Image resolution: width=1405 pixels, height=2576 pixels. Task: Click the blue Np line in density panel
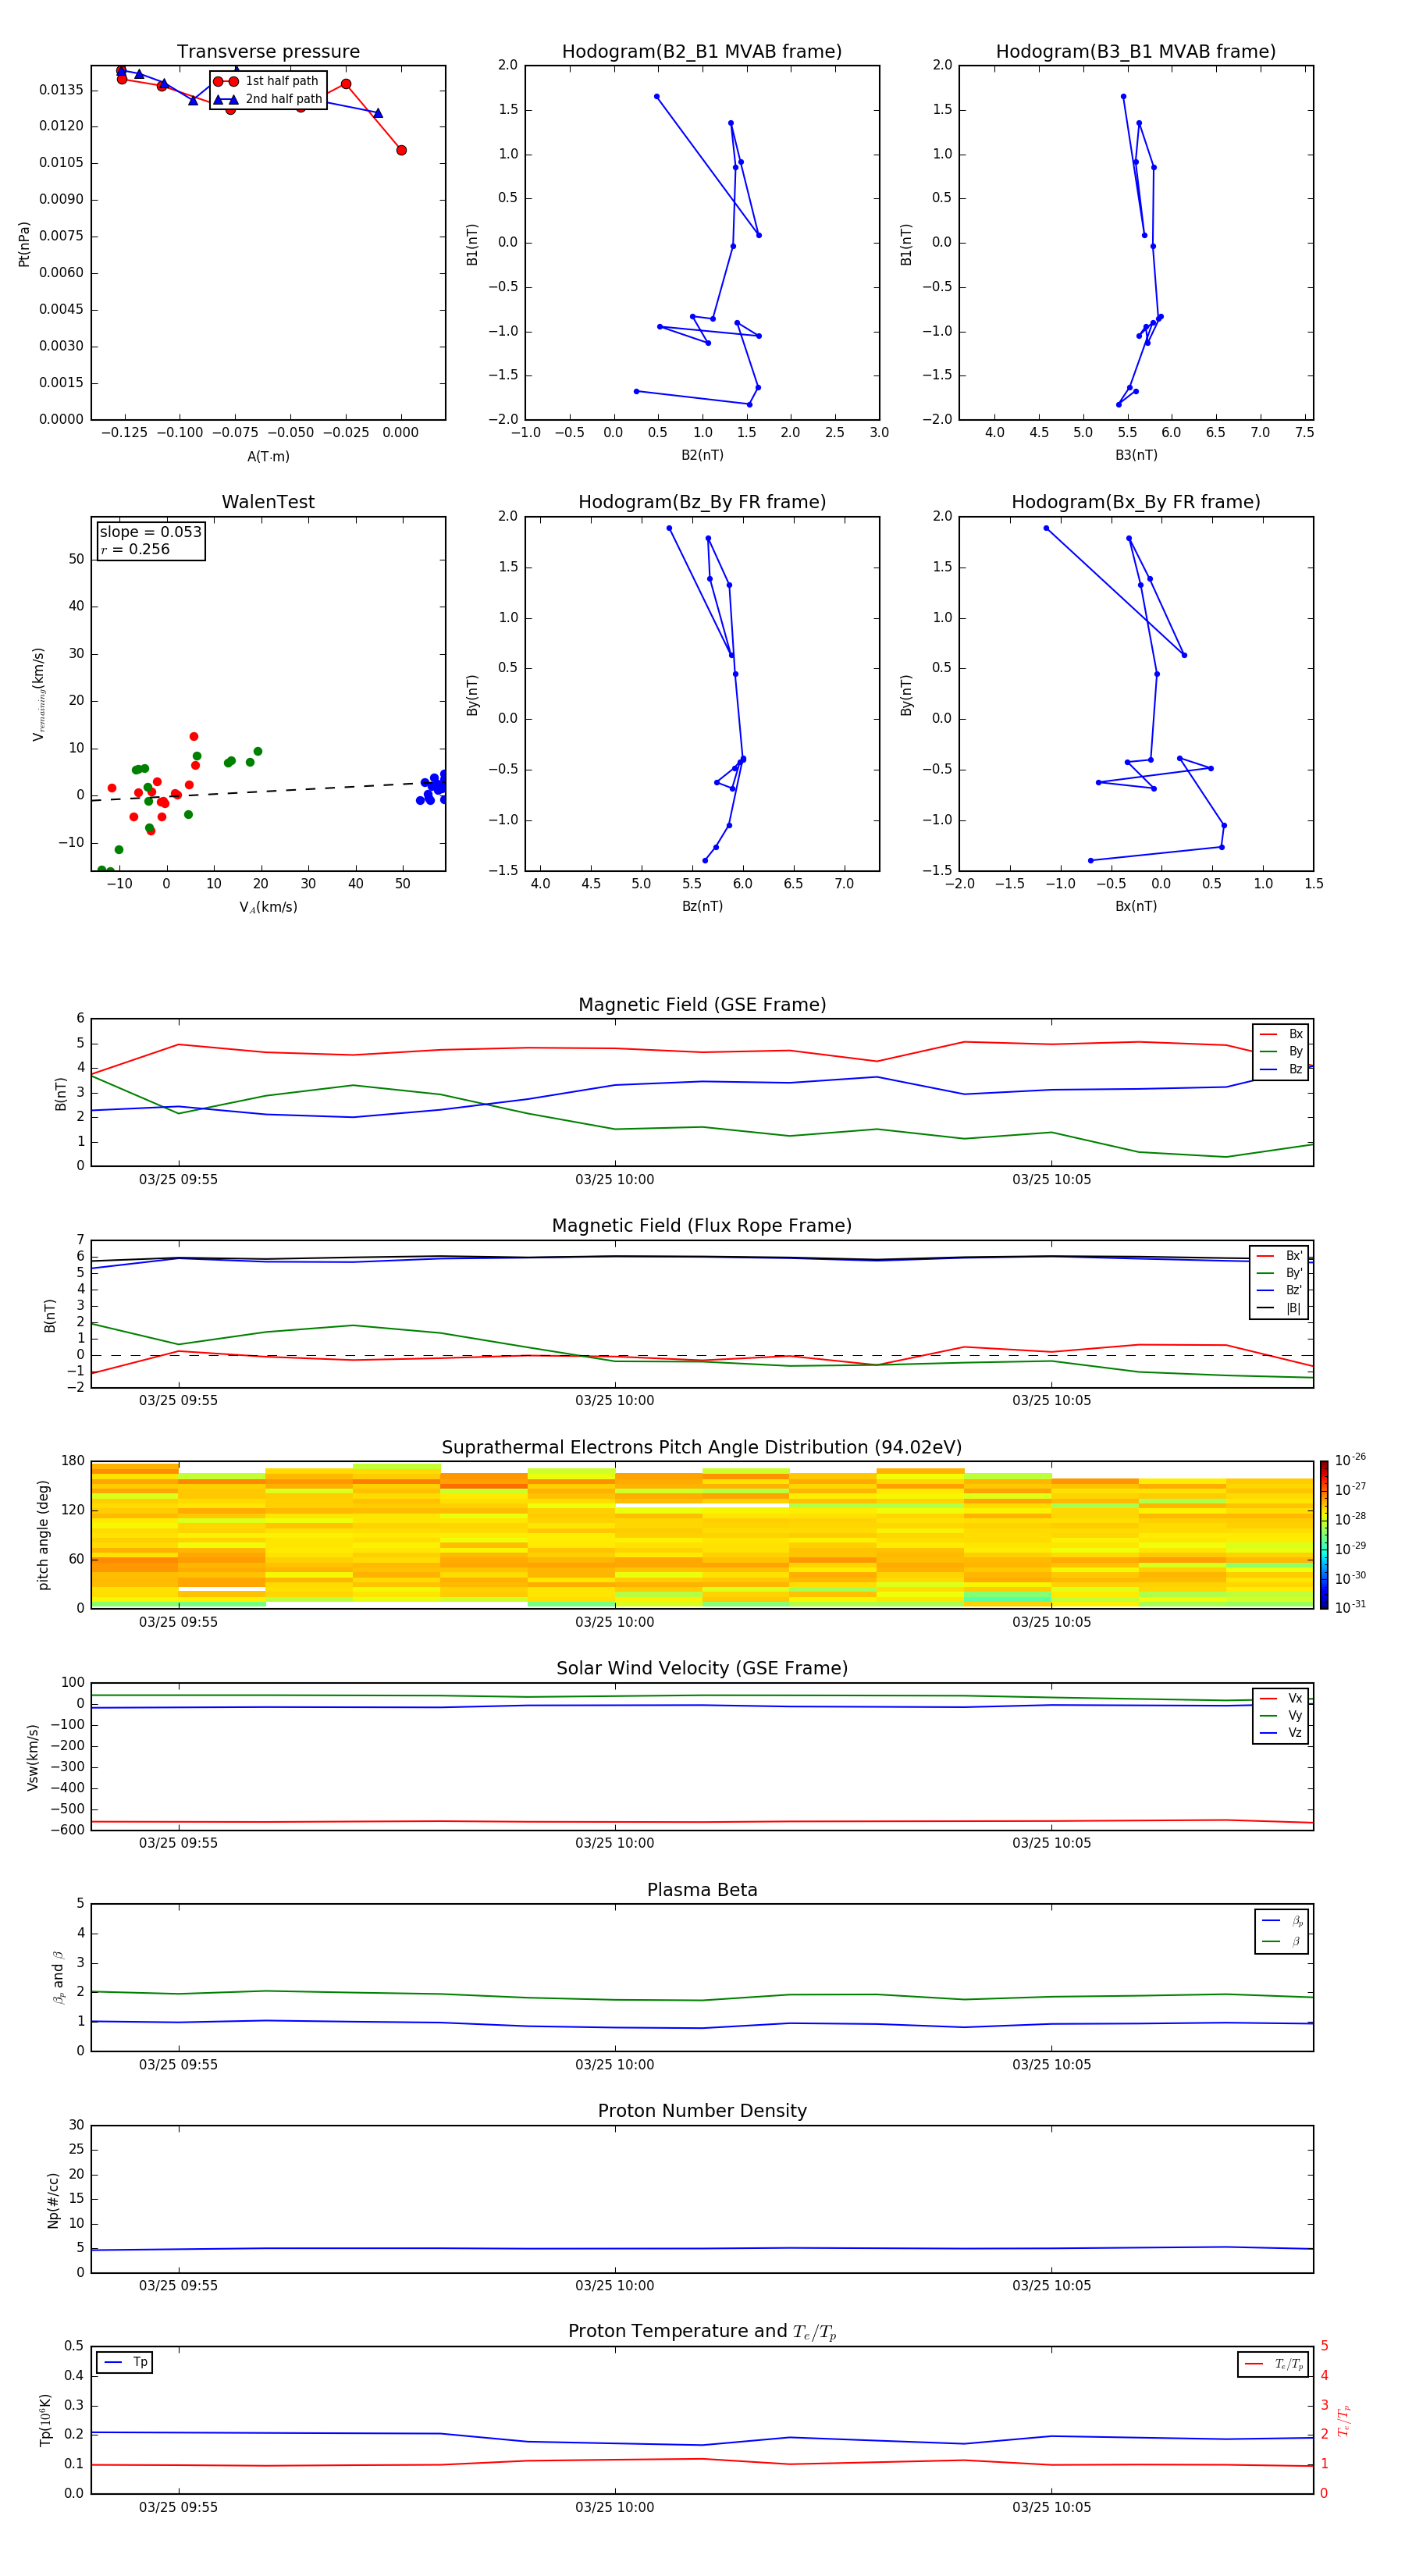702,2249
